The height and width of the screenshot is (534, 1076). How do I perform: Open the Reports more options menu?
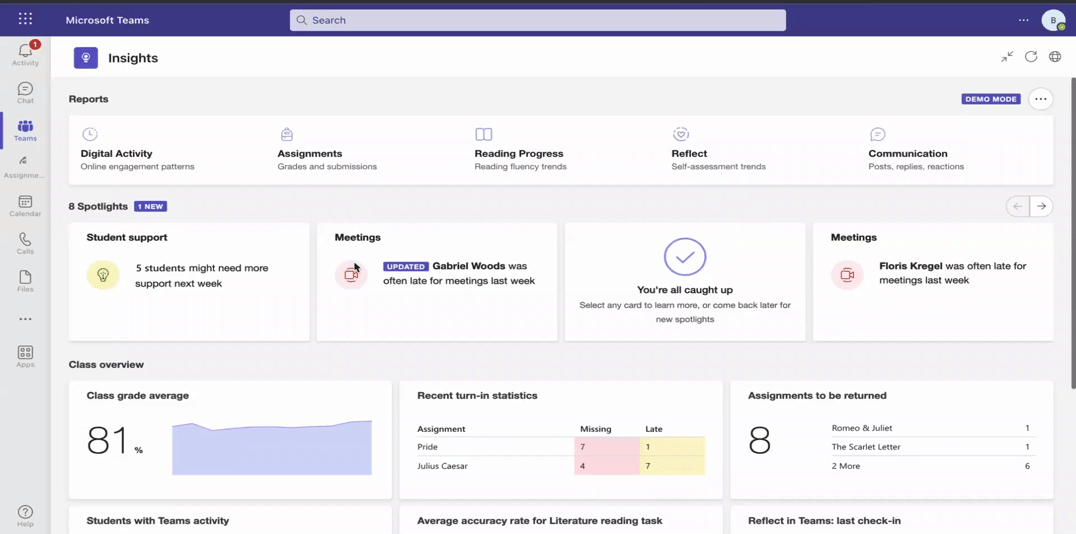[1041, 99]
